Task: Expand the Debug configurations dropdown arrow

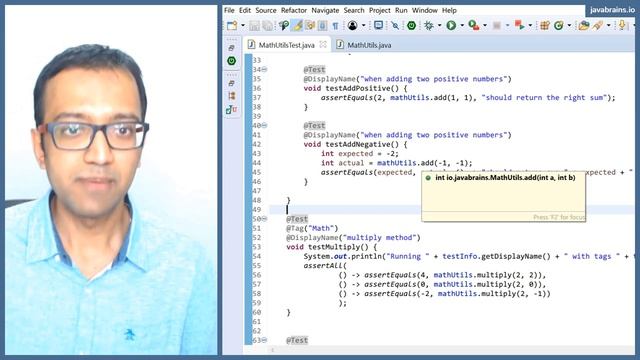Action: [x=439, y=26]
